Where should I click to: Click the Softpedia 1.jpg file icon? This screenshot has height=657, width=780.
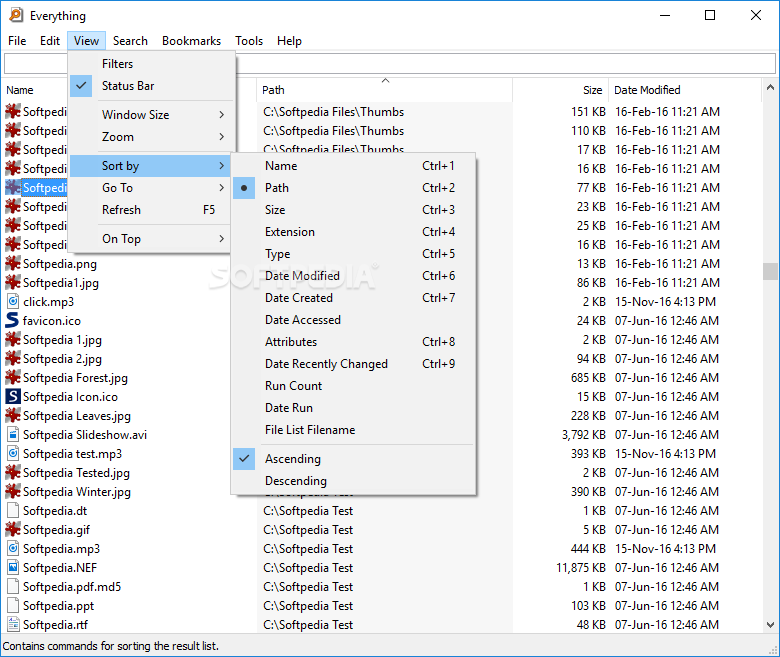[x=12, y=339]
